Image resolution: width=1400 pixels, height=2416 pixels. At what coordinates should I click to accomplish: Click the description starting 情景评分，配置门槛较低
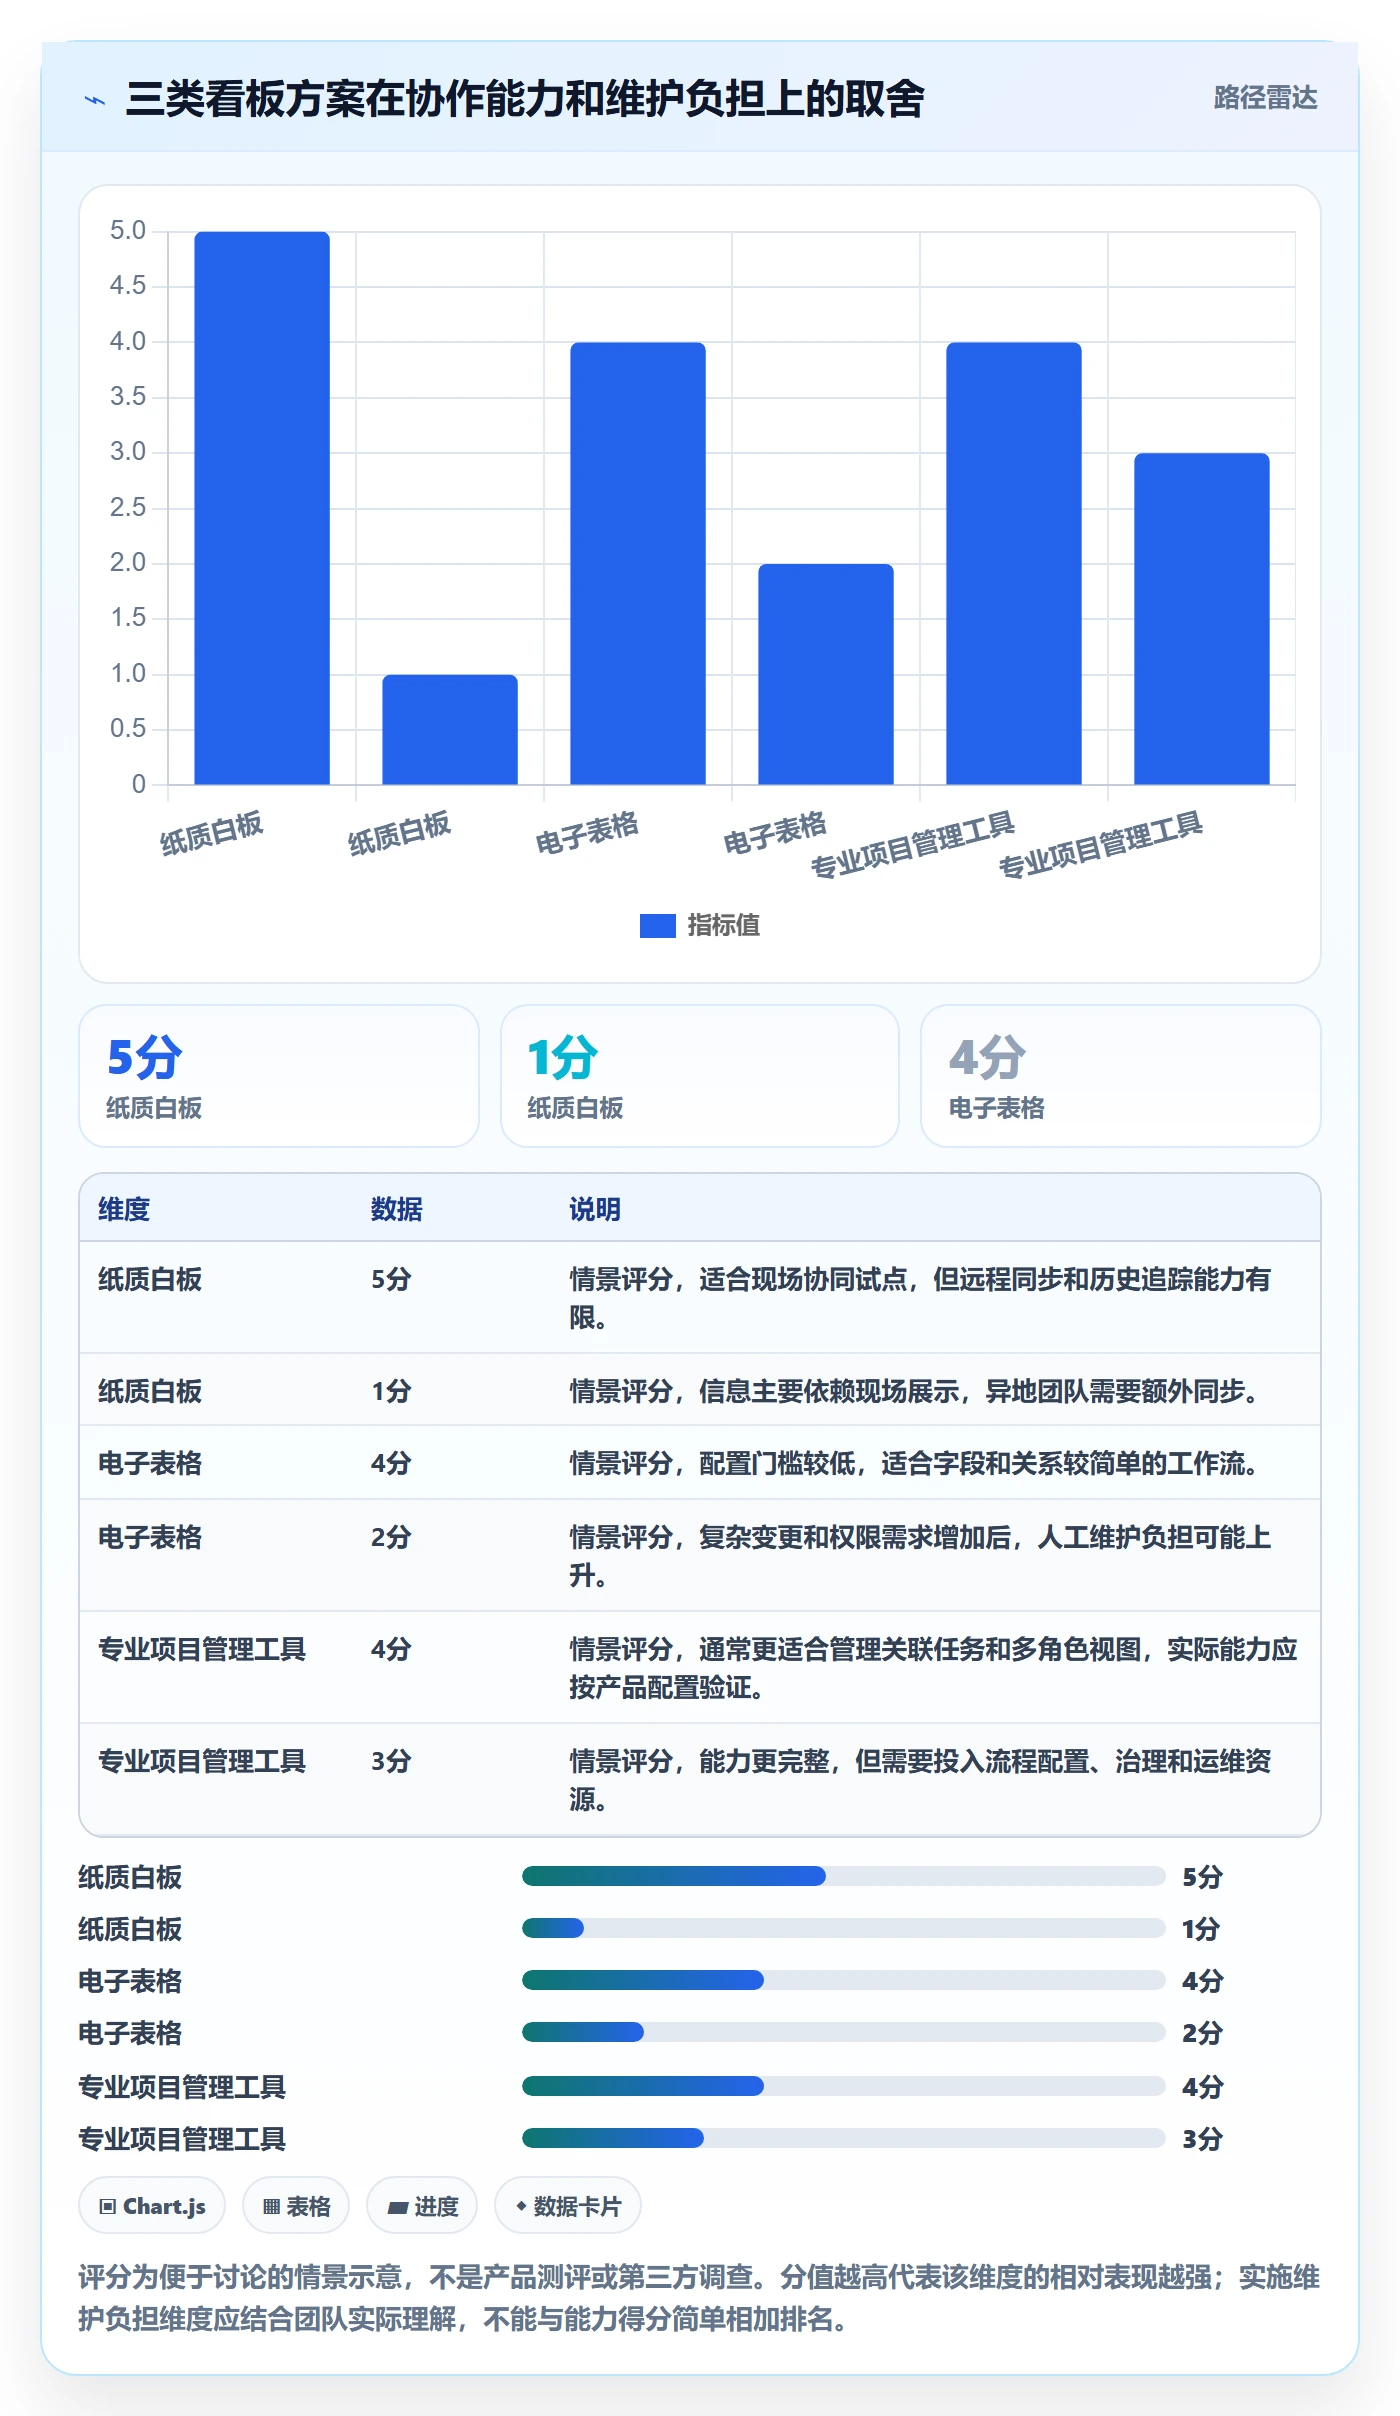tap(915, 1463)
